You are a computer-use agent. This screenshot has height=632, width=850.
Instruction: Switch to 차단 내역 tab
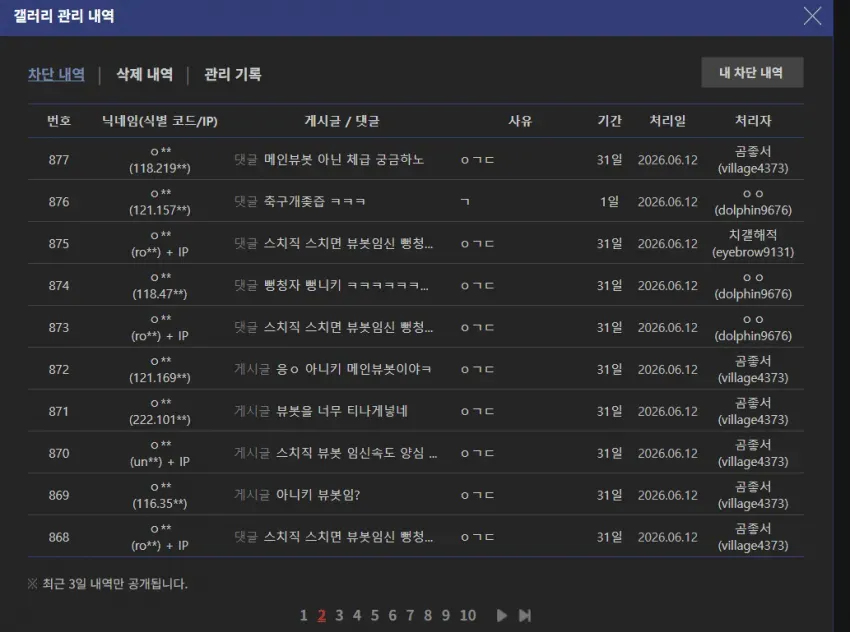tap(56, 74)
